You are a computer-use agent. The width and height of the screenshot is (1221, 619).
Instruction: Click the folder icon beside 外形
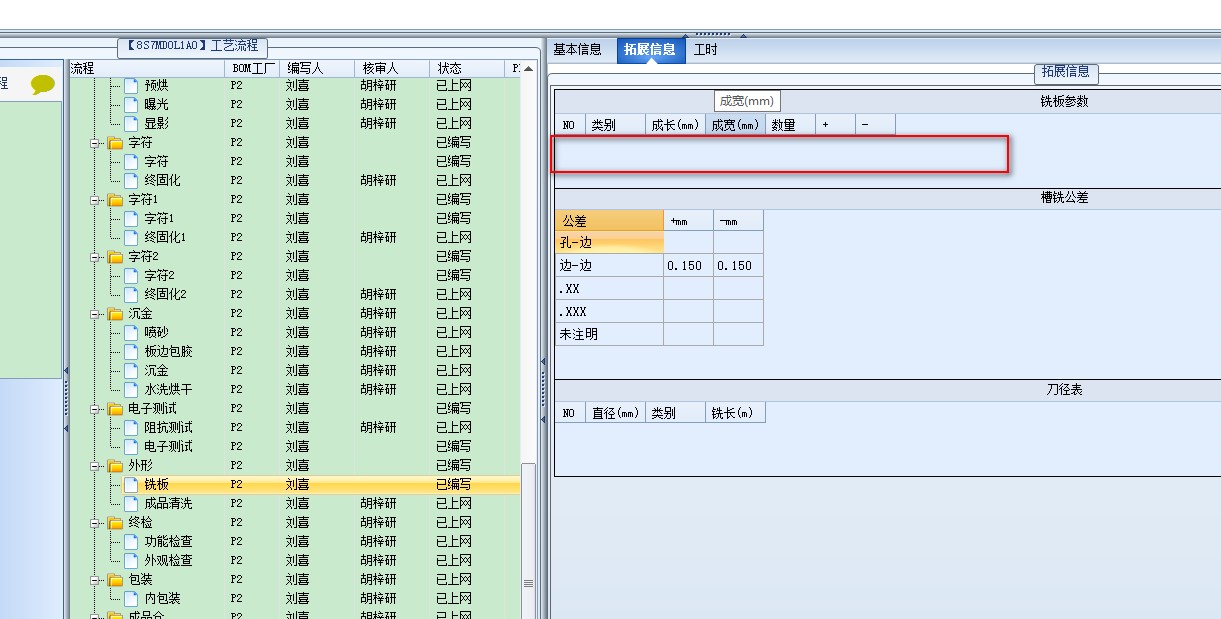coord(115,466)
